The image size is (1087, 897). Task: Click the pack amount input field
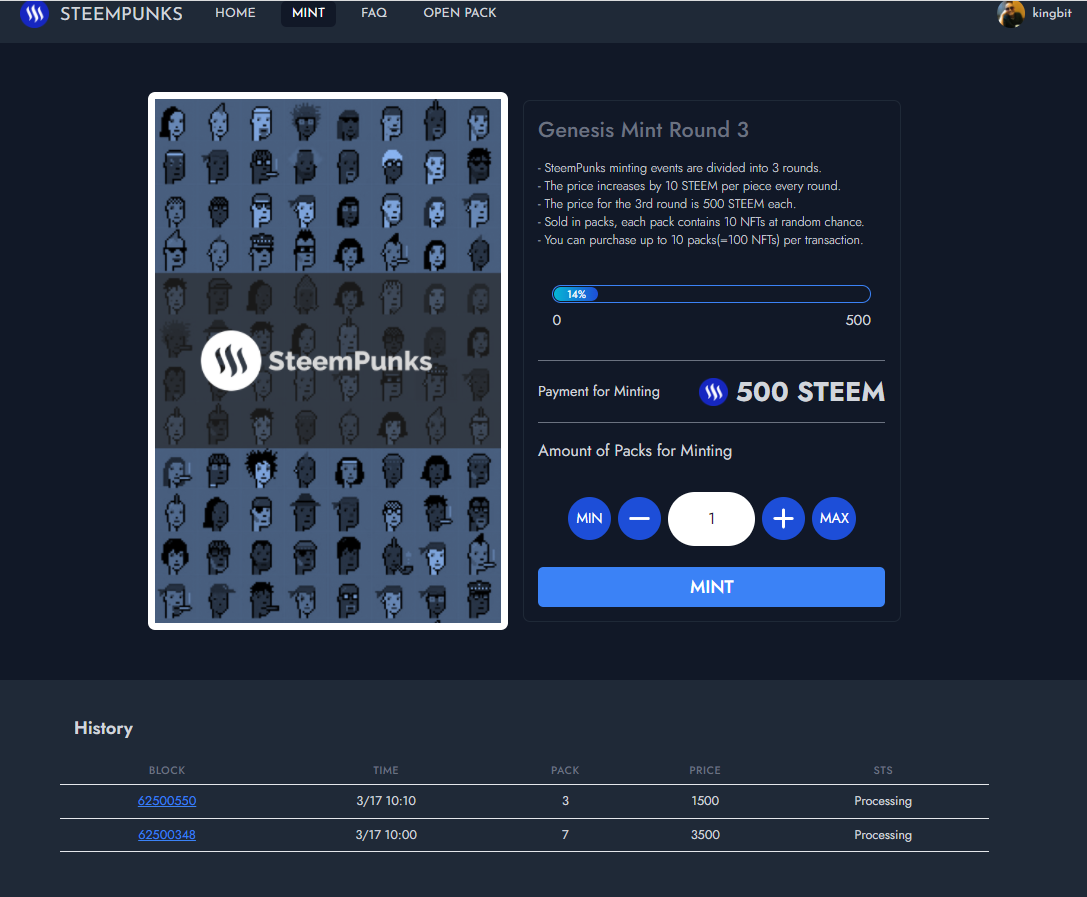[711, 519]
